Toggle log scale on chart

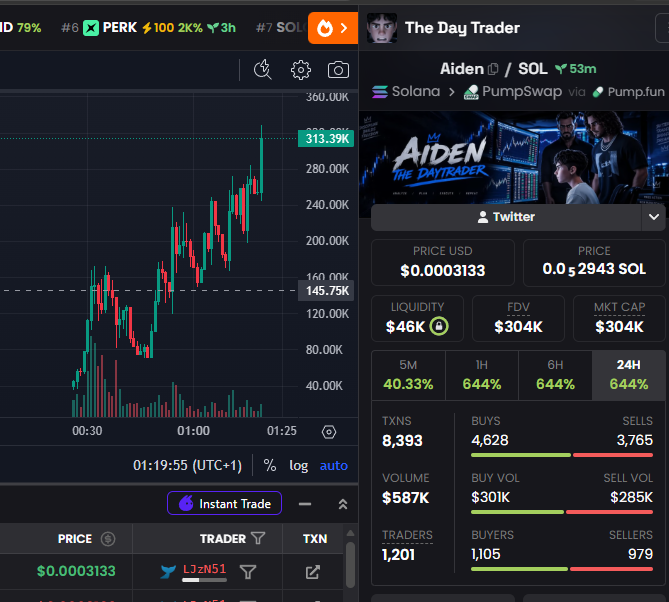point(299,465)
